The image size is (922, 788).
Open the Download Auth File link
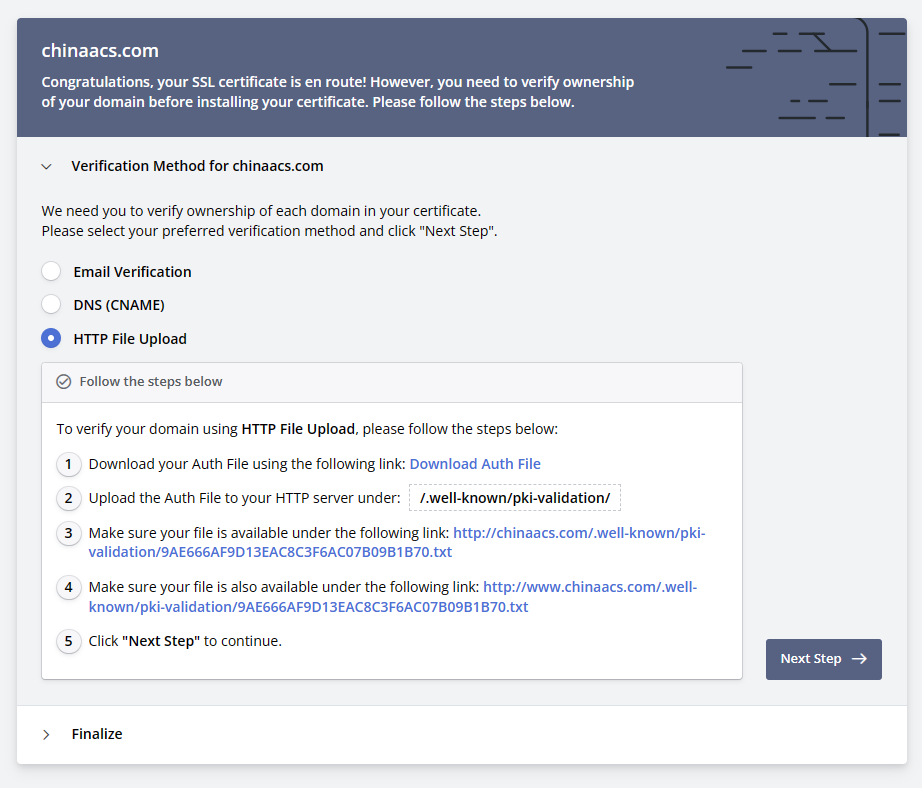[x=475, y=464]
